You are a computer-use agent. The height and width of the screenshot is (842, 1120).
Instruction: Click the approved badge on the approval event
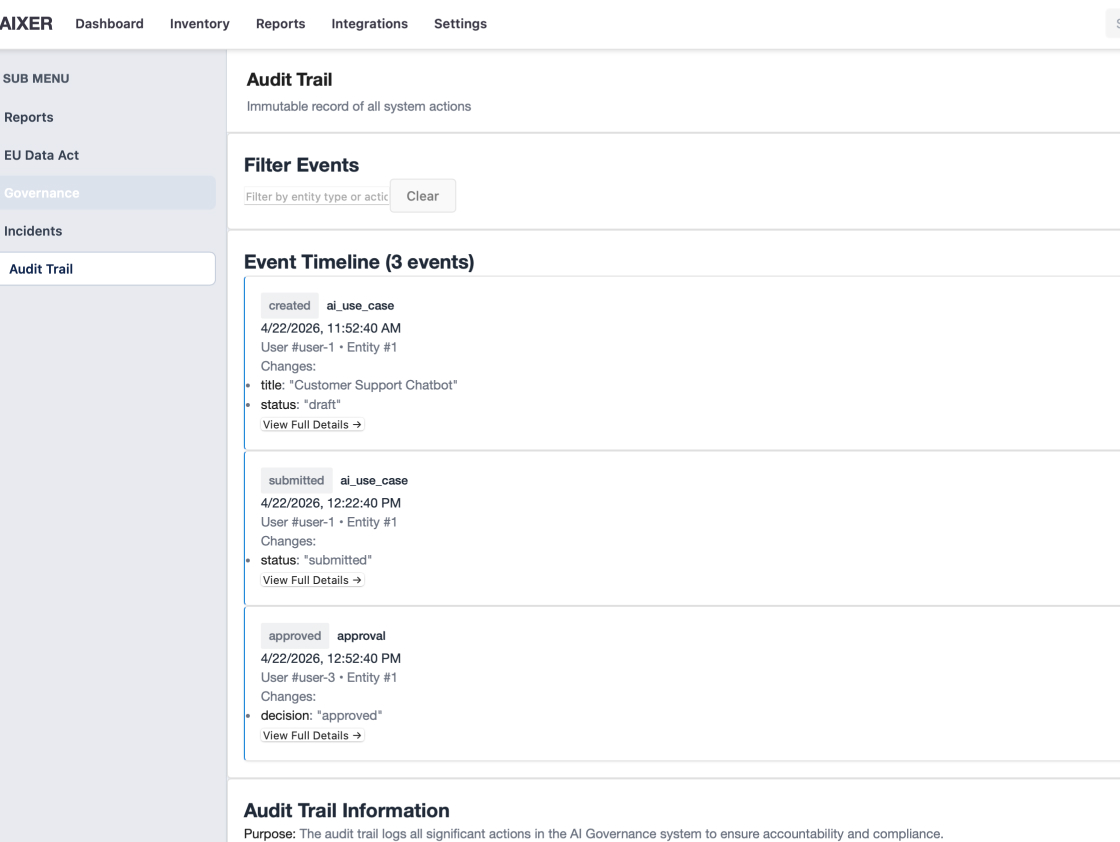tap(294, 635)
